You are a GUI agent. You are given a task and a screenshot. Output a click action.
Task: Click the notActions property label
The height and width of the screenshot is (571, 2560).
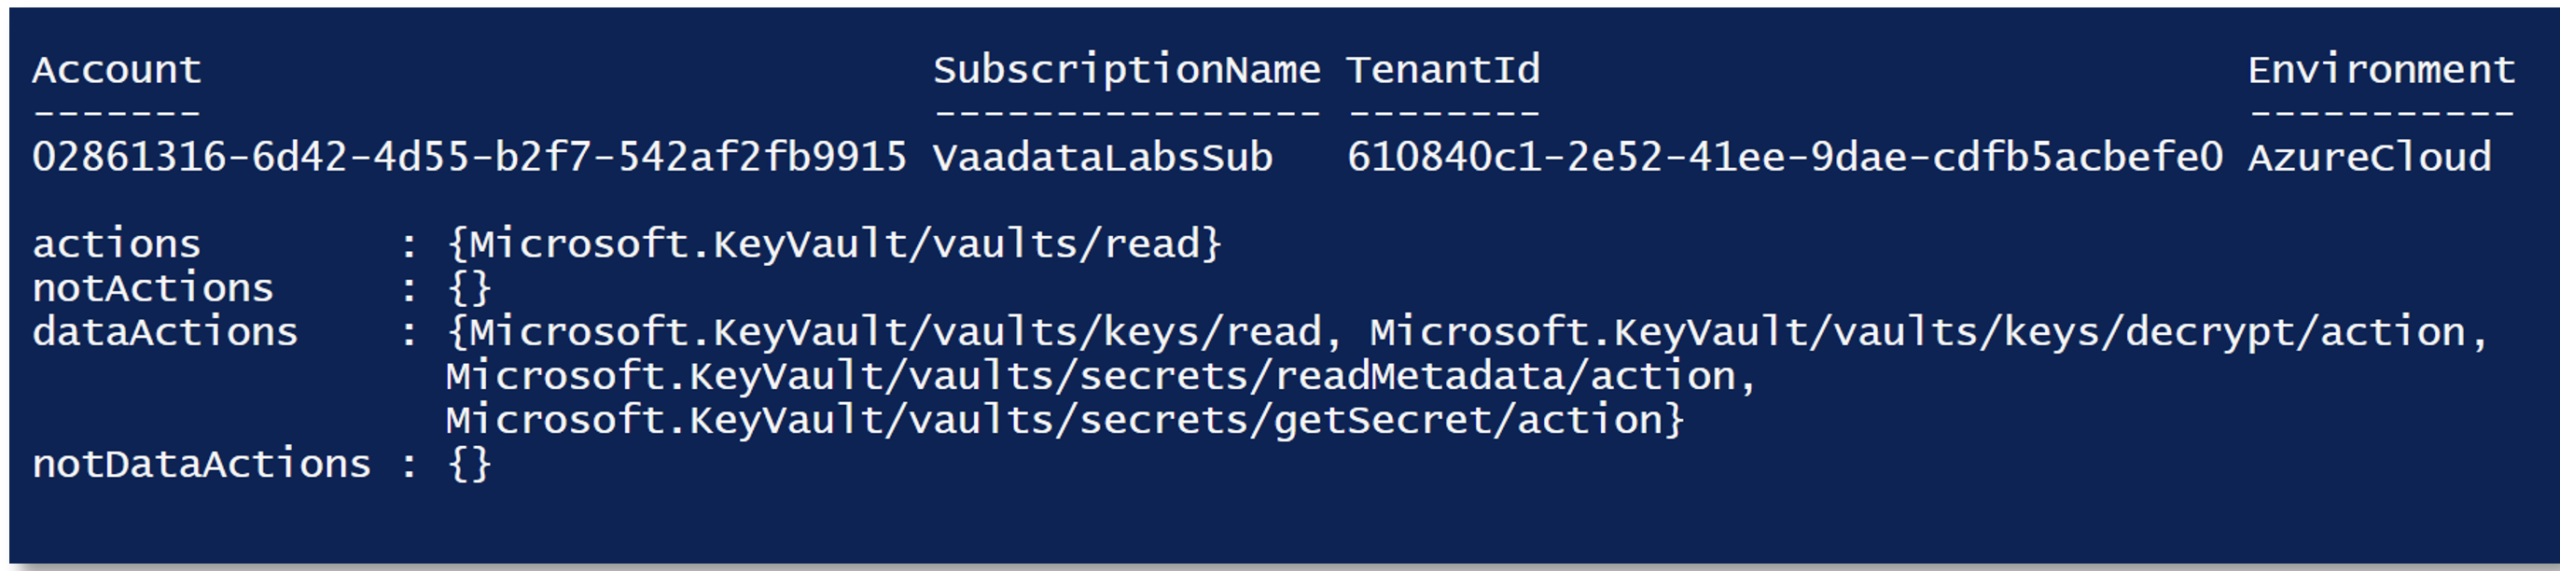[152, 288]
